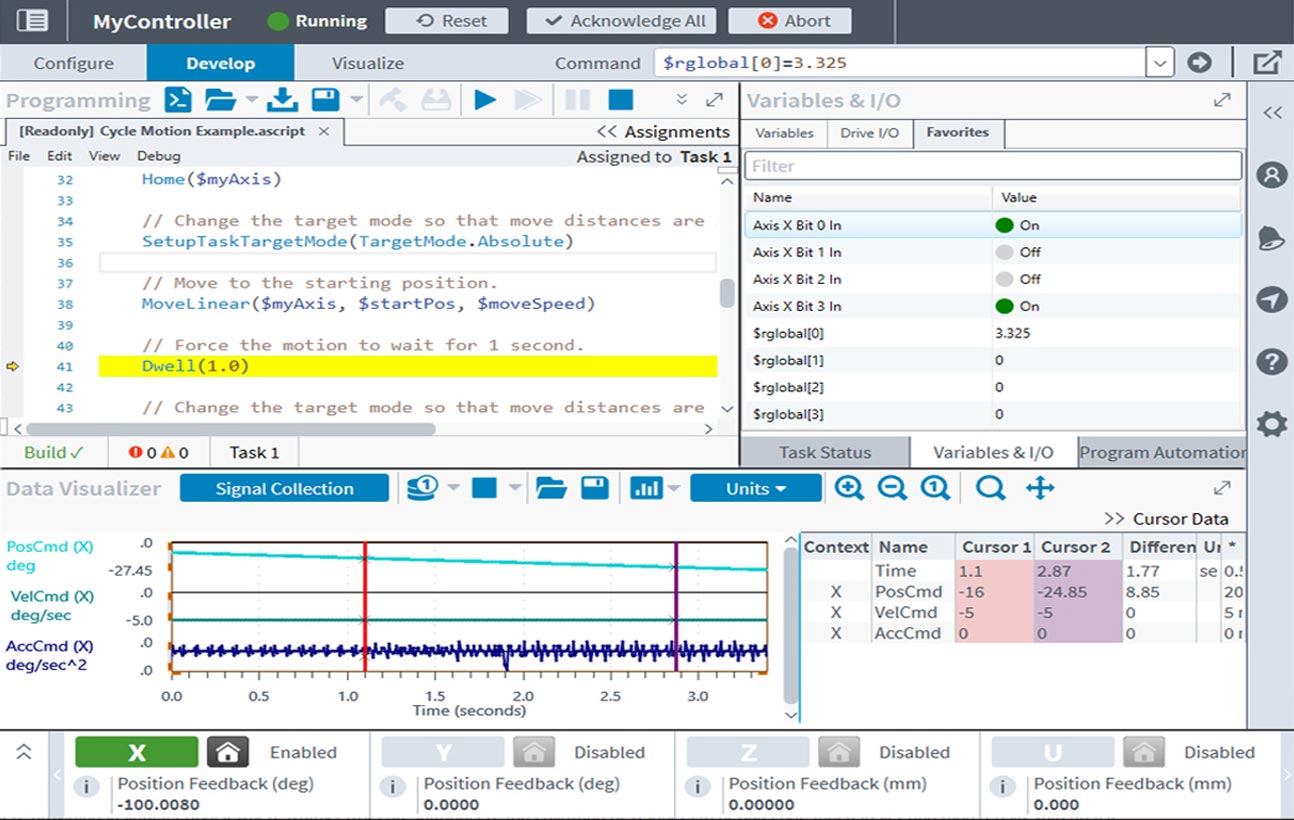This screenshot has width=1294, height=820.
Task: Click the help question mark icon
Action: pos(1271,361)
